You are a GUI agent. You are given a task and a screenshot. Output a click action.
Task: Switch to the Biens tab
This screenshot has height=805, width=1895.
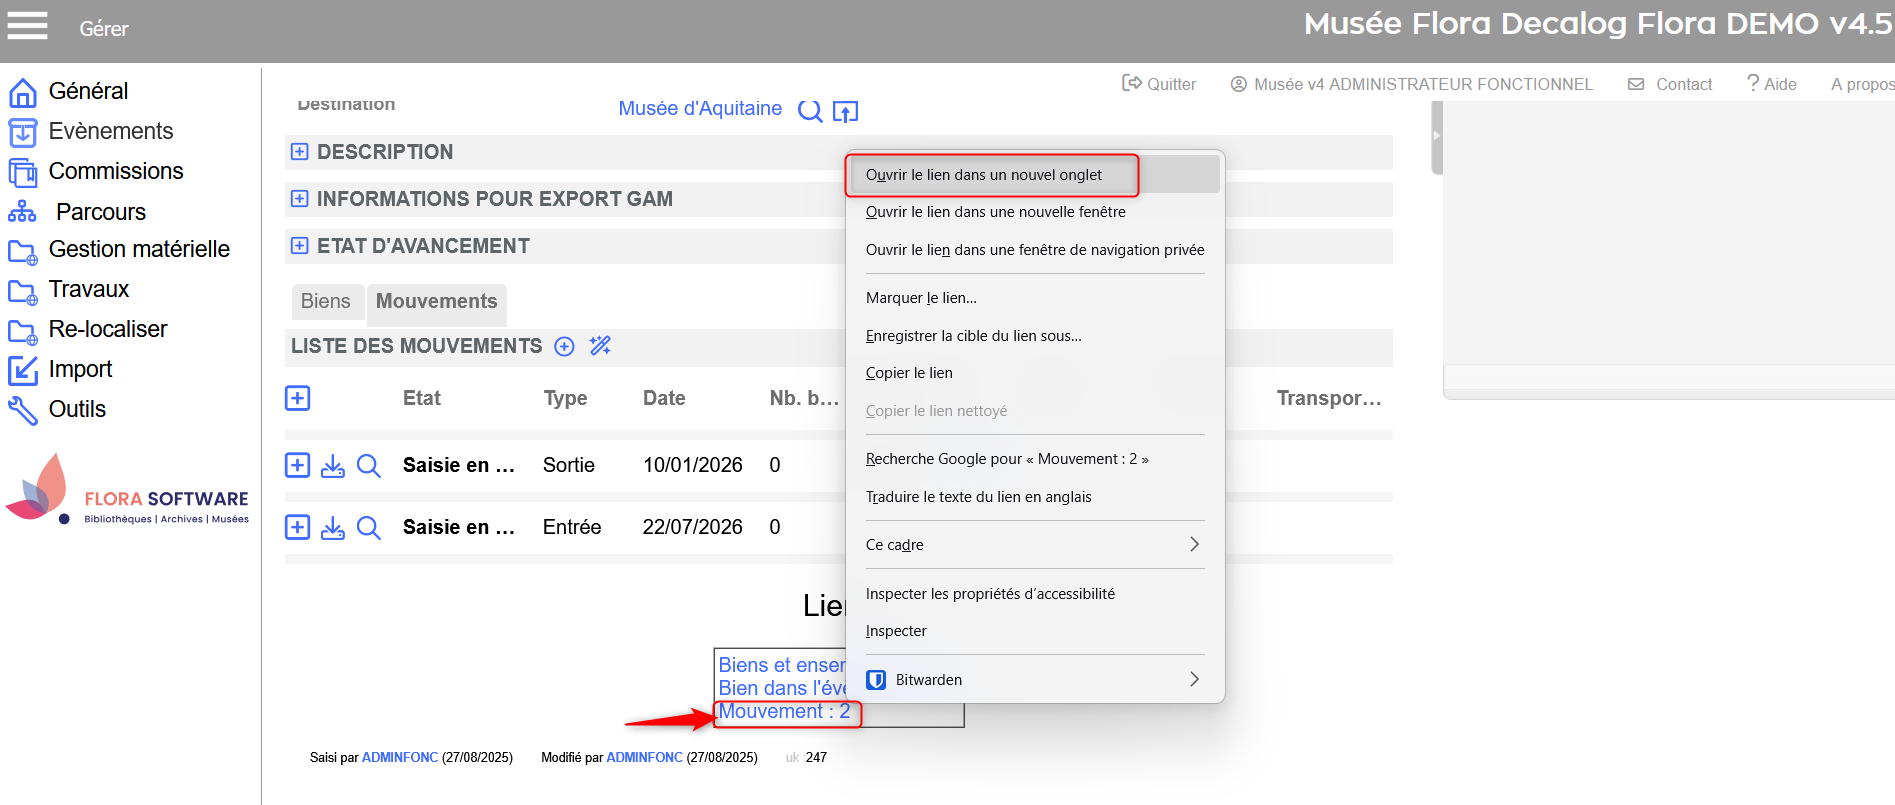325,302
